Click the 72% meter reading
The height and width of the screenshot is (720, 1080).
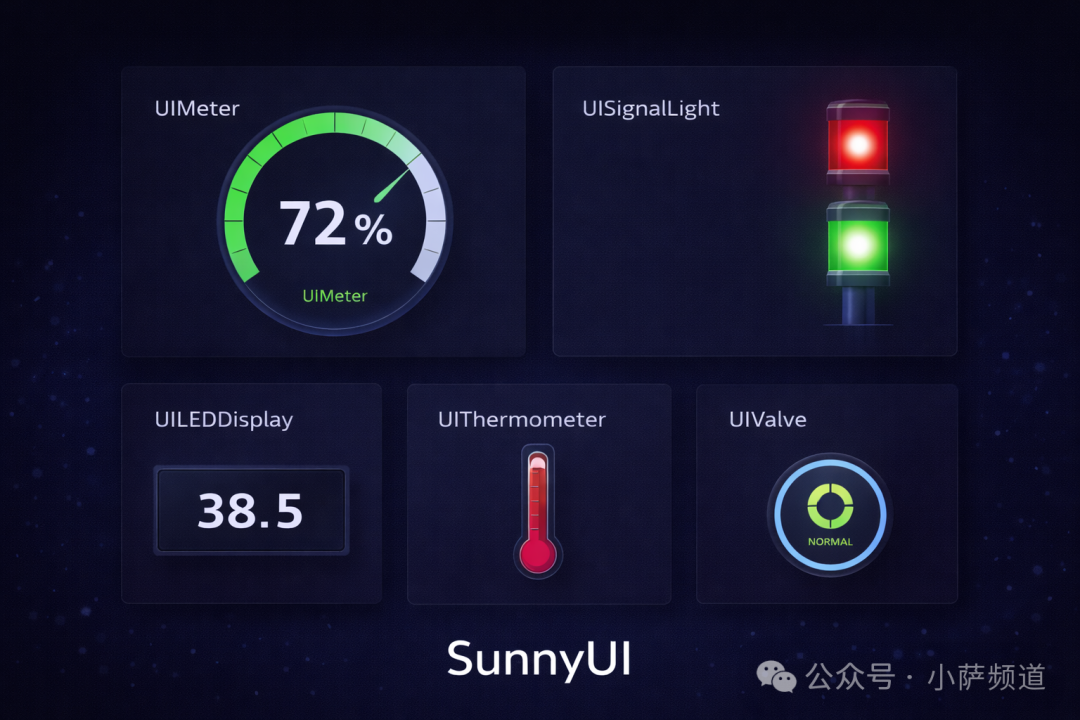pos(335,223)
